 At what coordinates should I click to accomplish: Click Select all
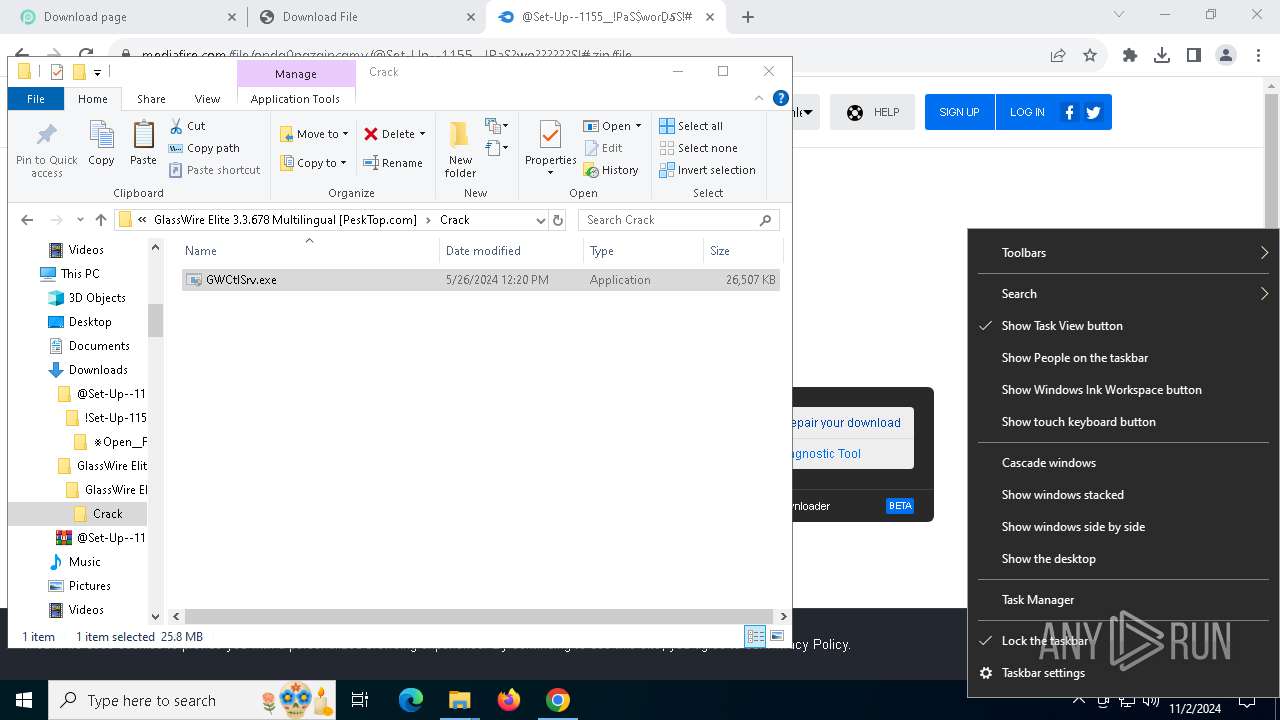click(x=691, y=126)
